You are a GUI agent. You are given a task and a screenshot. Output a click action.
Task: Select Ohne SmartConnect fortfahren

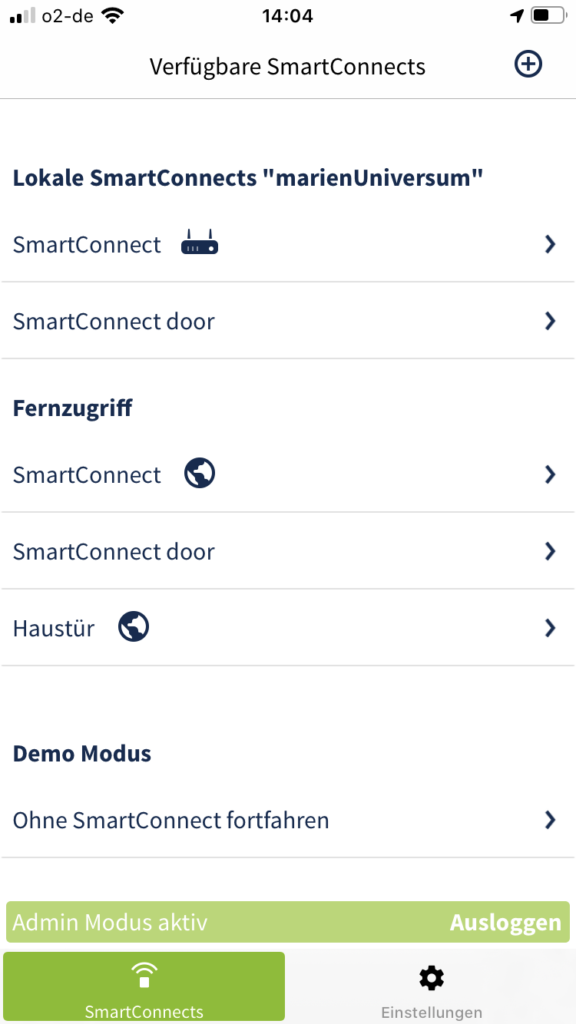pyautogui.click(x=288, y=820)
